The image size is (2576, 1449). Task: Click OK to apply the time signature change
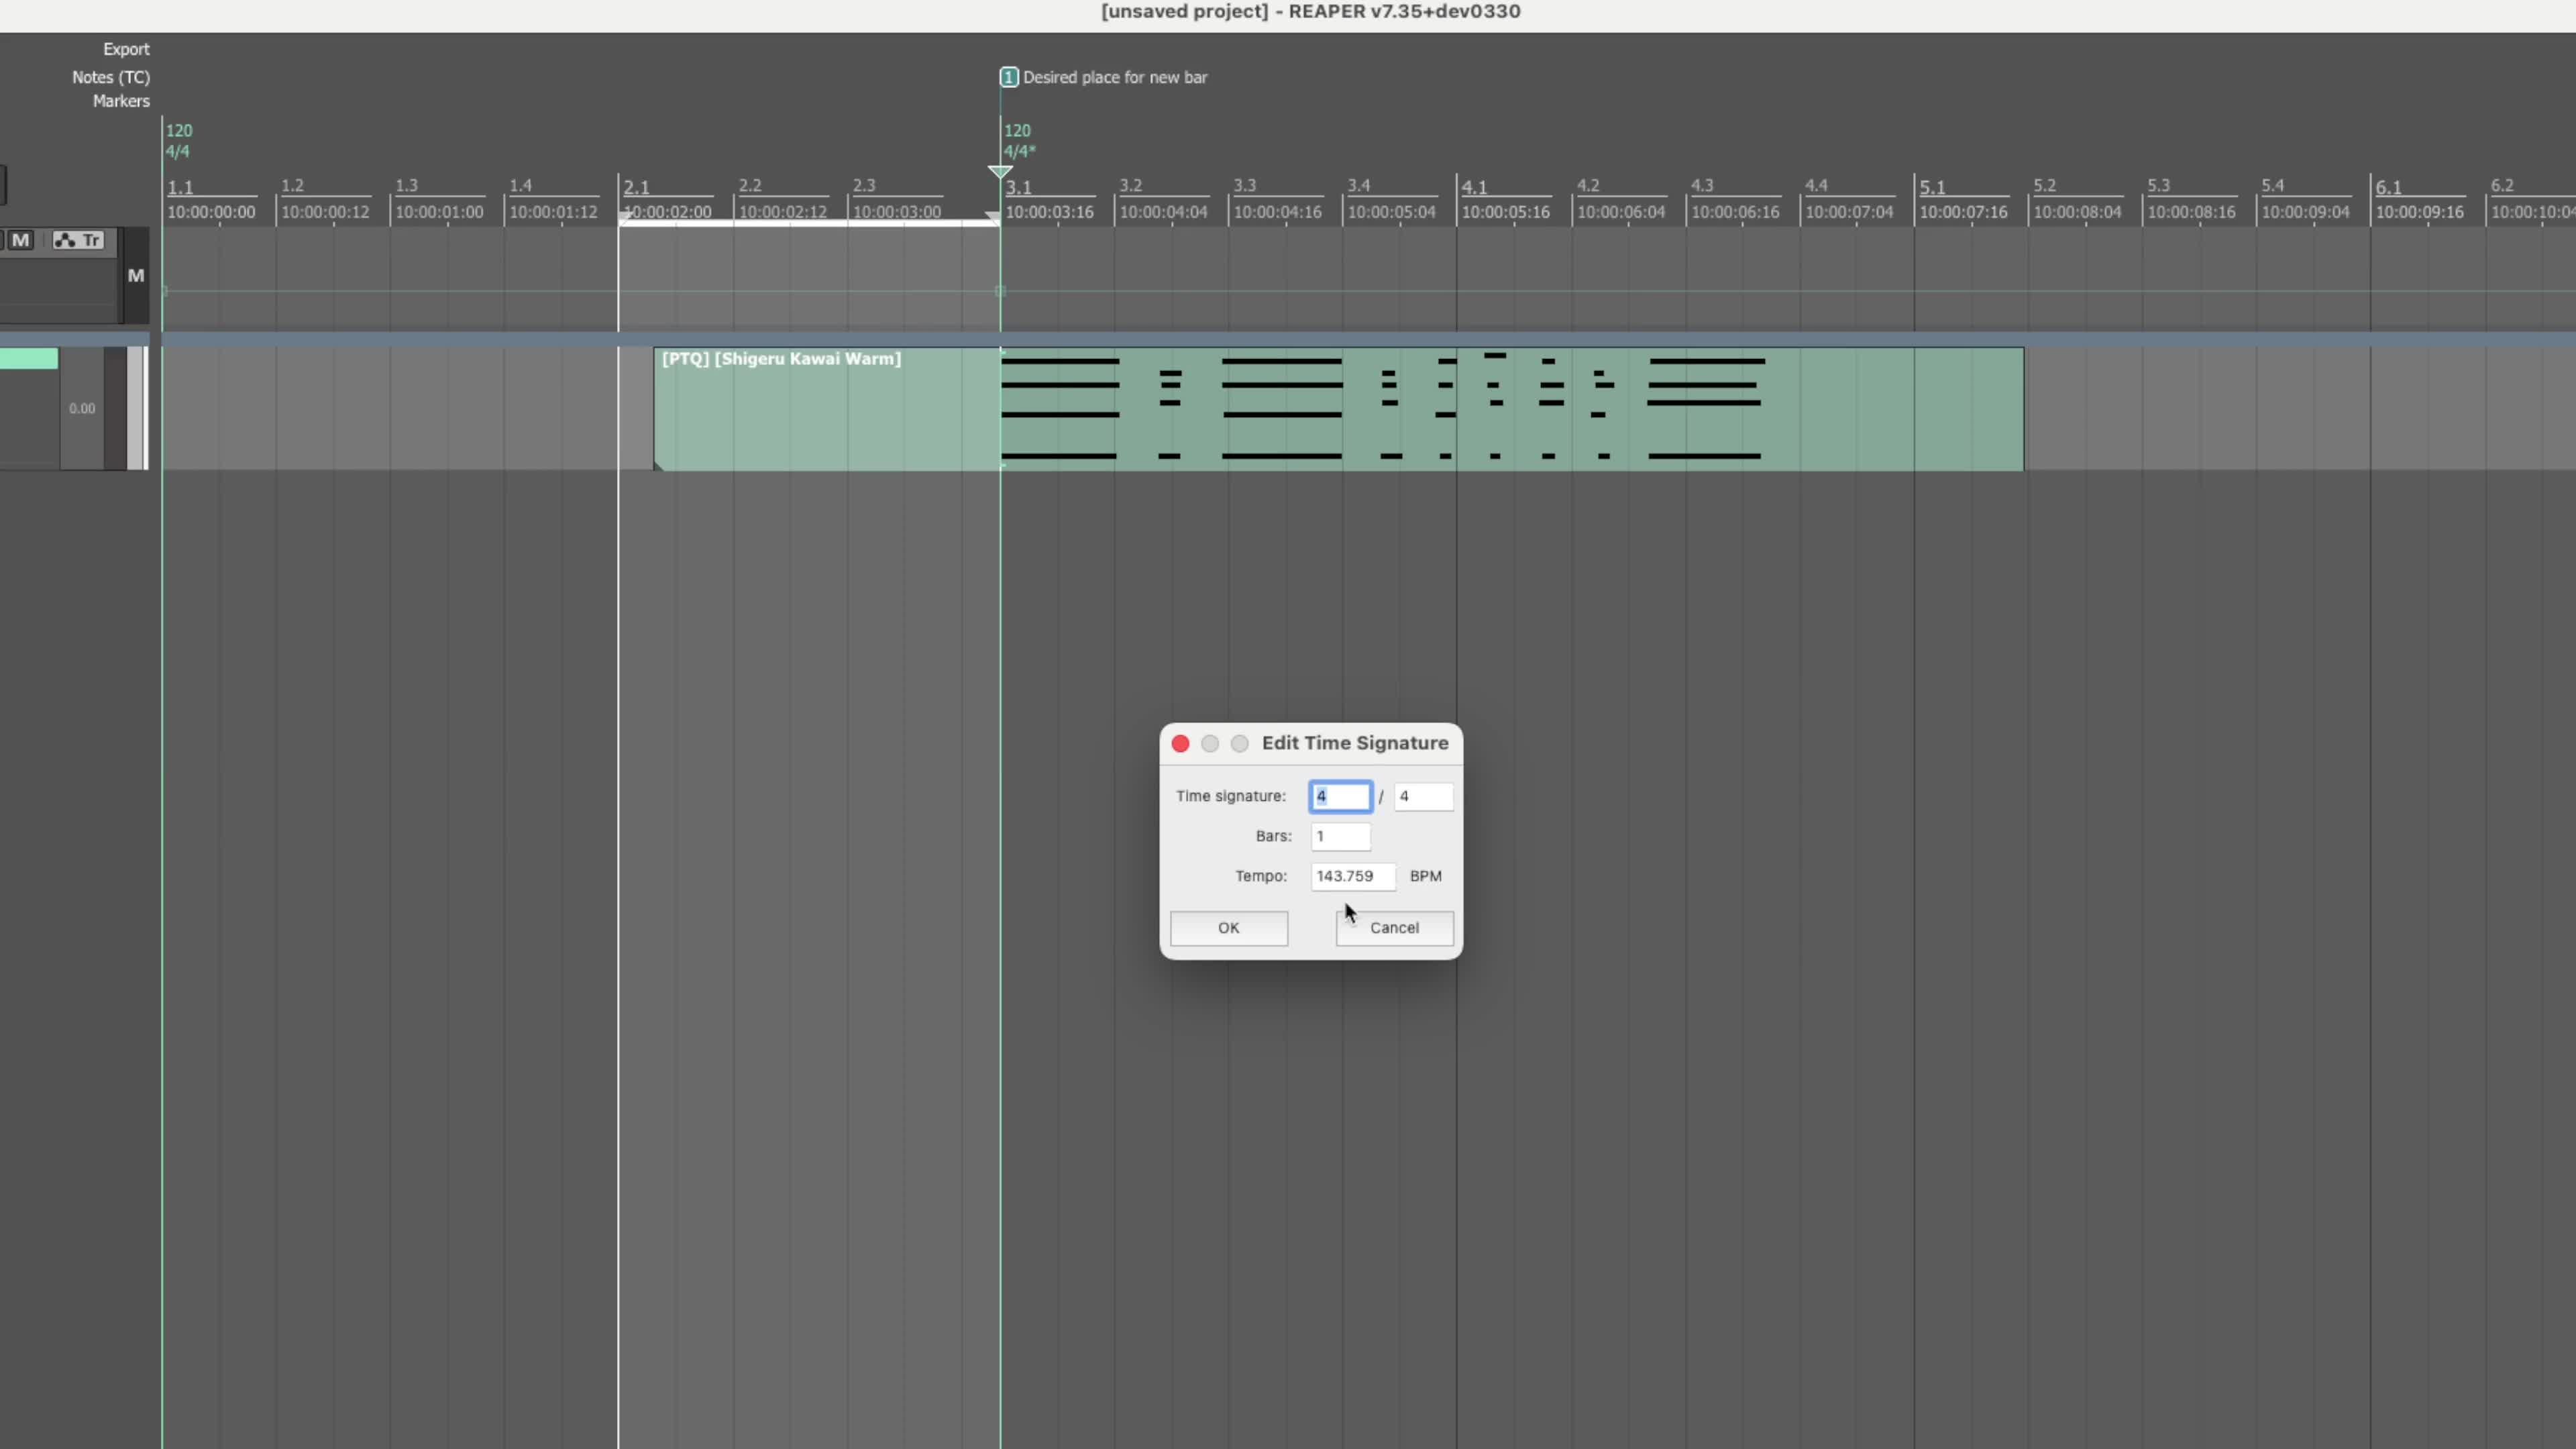pyautogui.click(x=1228, y=928)
